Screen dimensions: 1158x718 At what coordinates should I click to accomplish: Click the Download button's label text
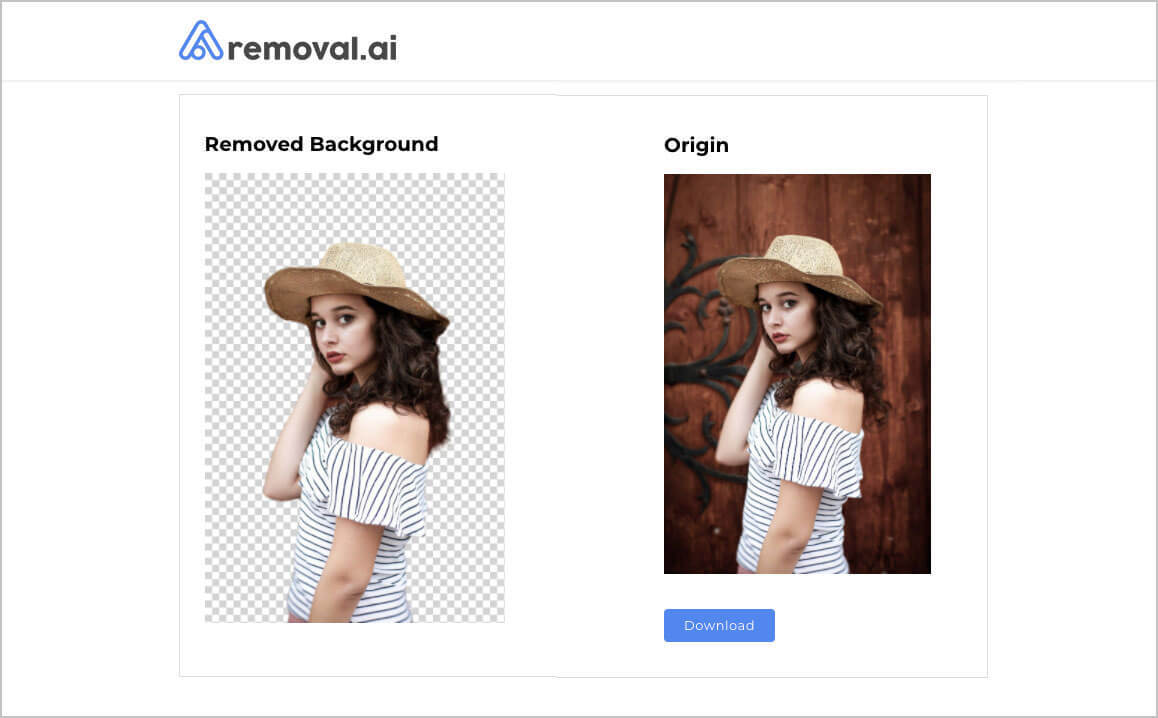click(x=719, y=625)
